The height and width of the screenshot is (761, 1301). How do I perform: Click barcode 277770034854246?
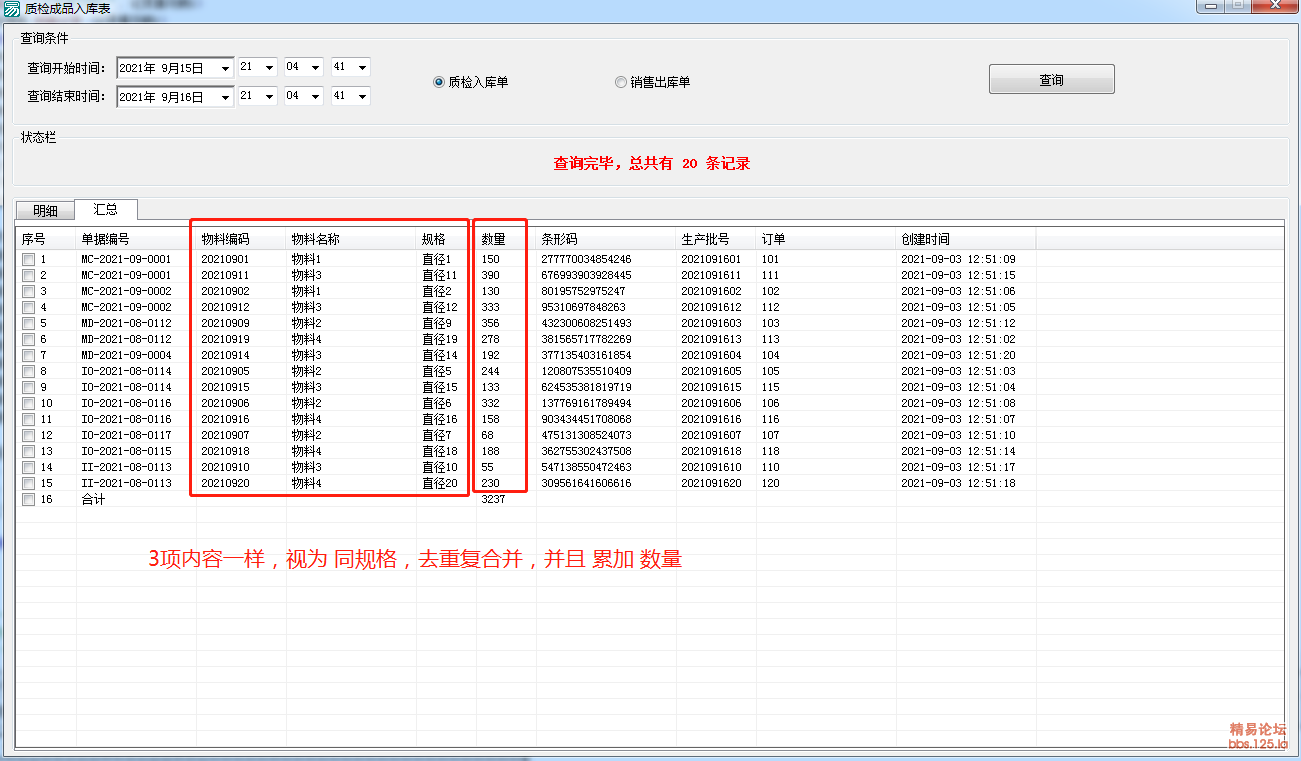[586, 260]
